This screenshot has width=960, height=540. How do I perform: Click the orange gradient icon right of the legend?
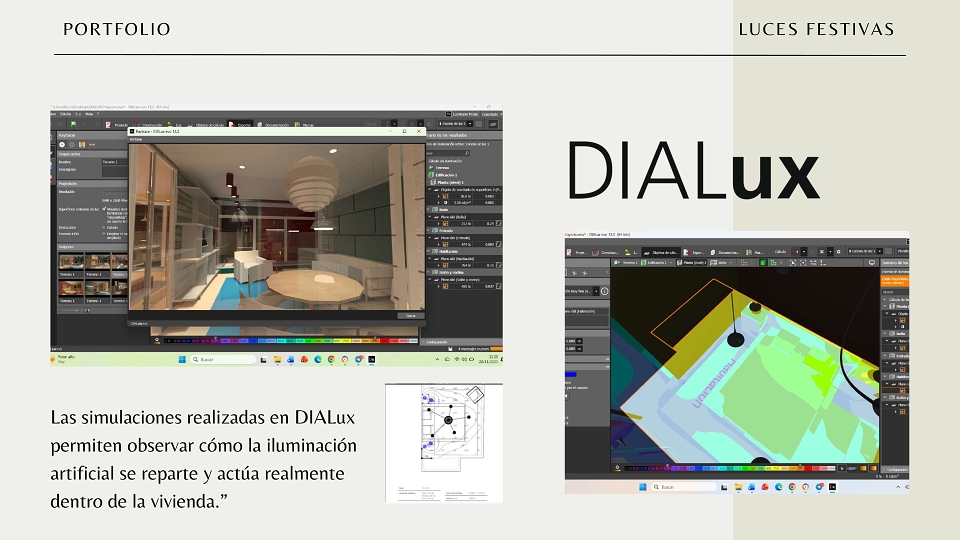point(863,468)
